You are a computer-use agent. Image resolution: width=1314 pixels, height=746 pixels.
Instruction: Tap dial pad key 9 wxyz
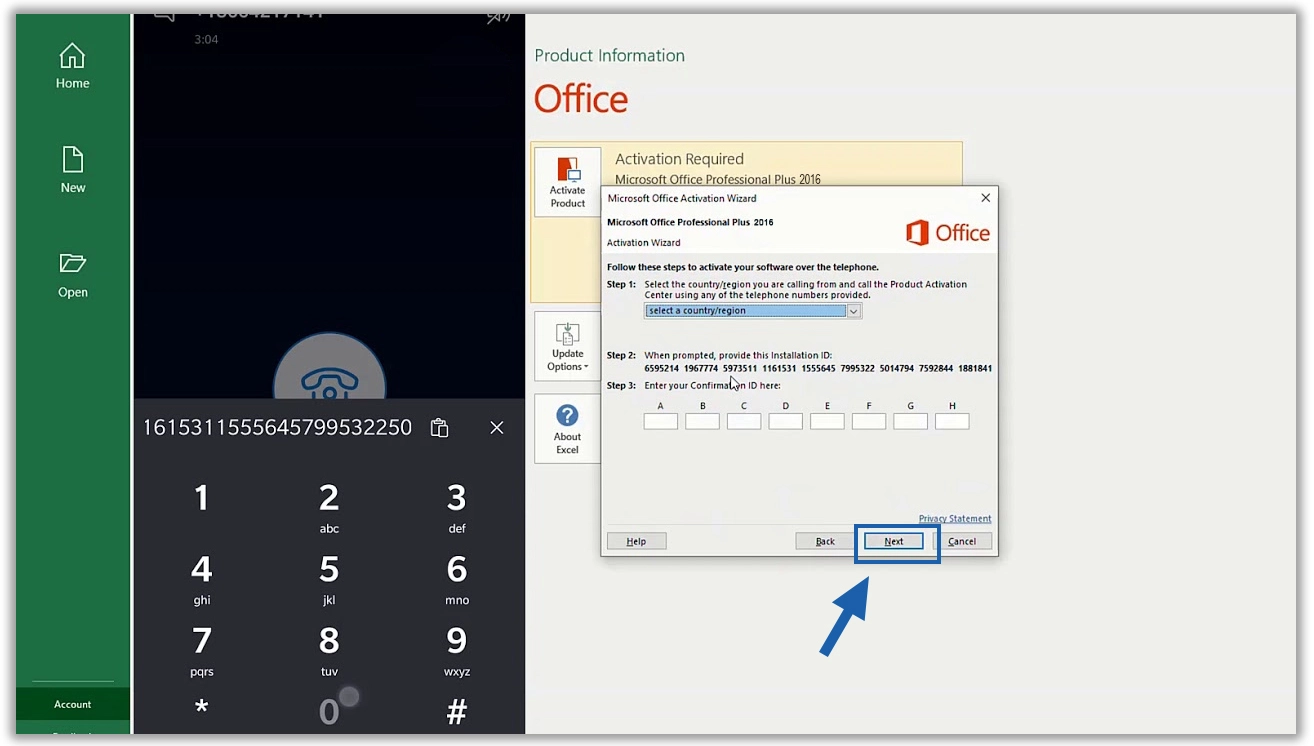[456, 651]
